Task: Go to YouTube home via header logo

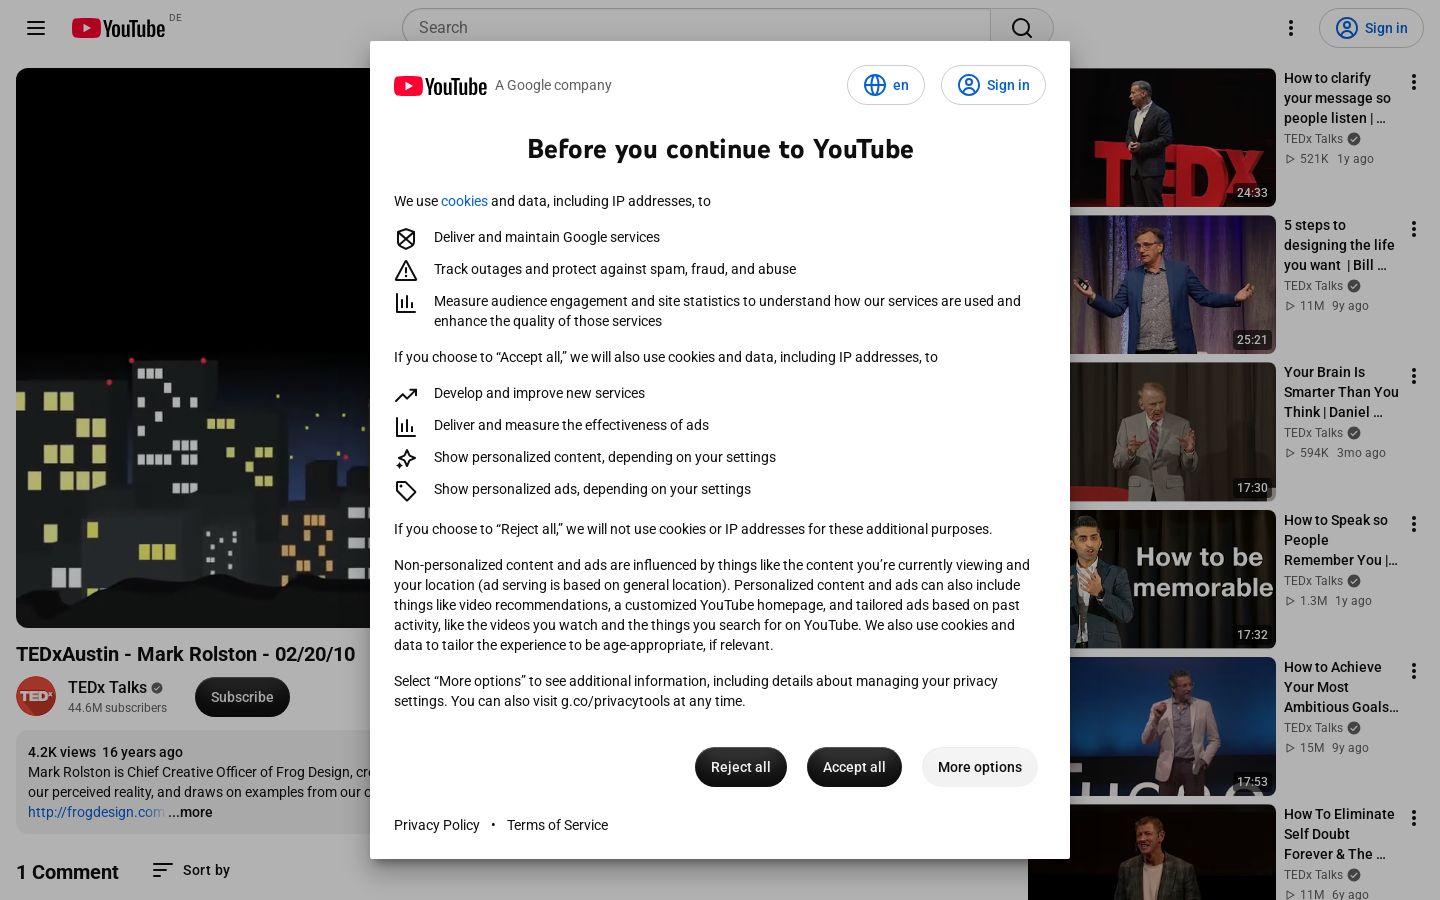Action: coord(118,28)
